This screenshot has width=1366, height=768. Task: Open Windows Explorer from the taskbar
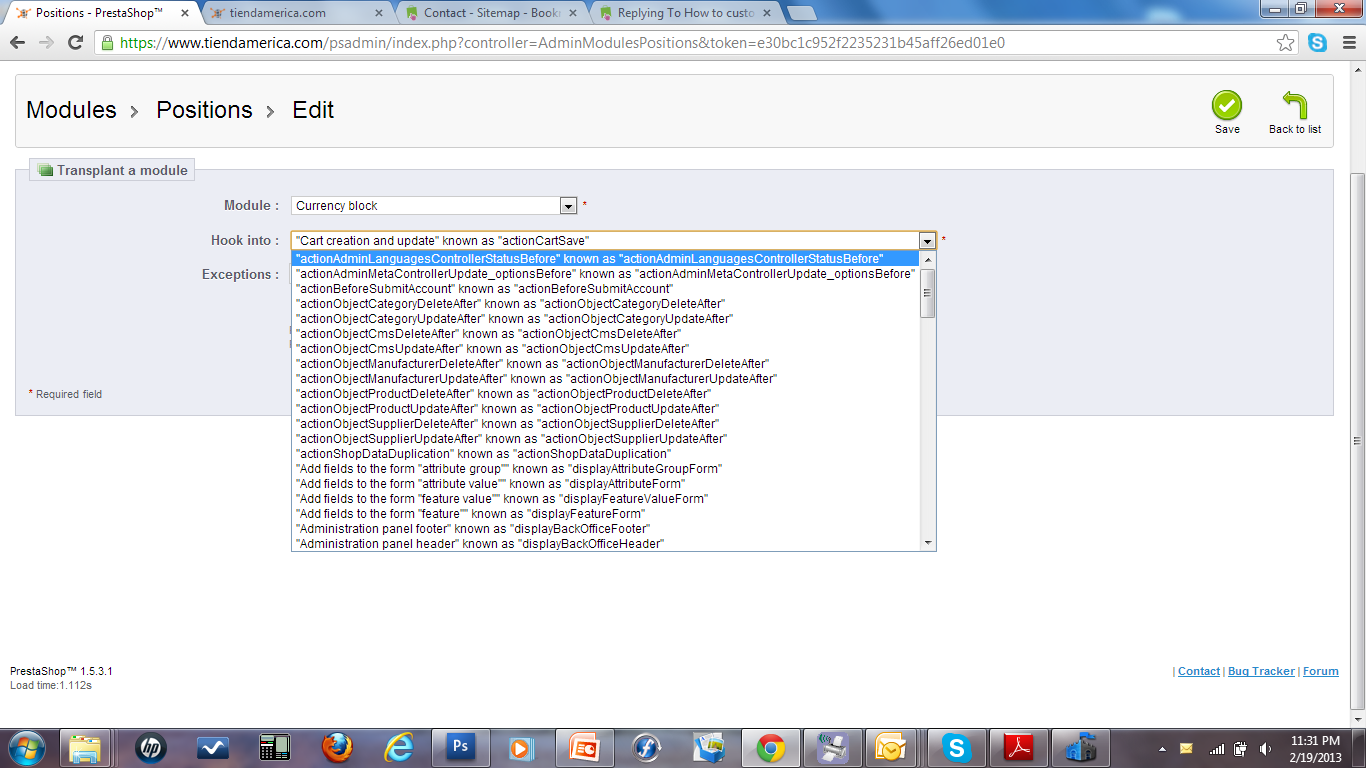tap(86, 748)
